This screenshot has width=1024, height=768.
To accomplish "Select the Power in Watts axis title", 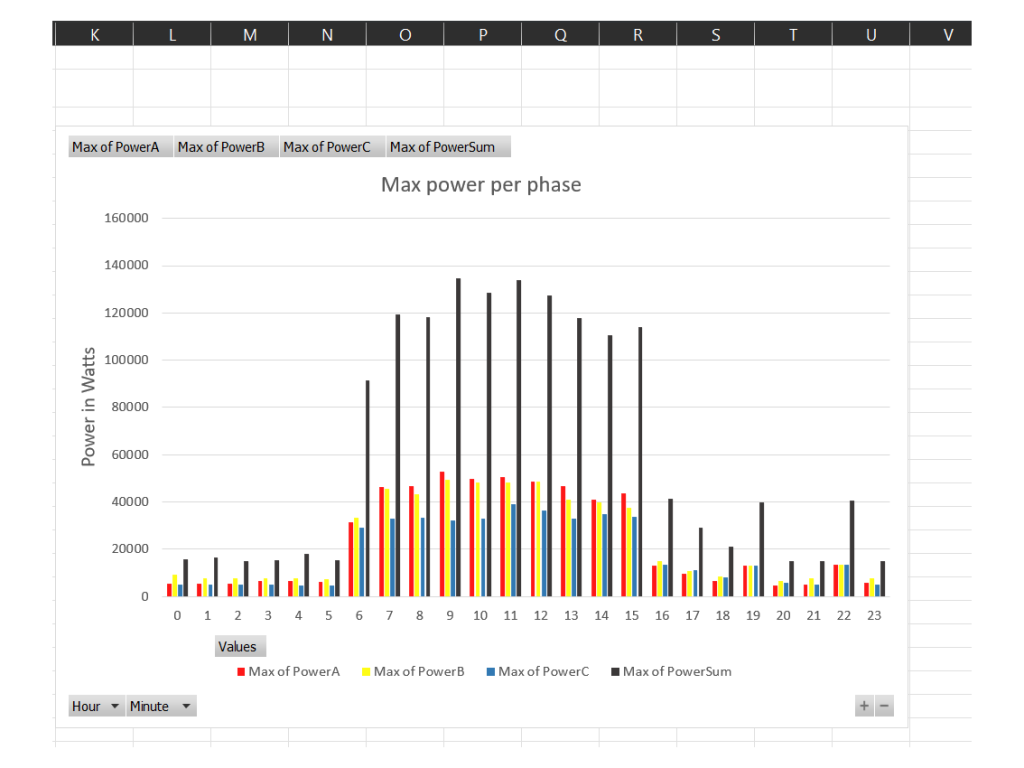I will click(x=88, y=406).
